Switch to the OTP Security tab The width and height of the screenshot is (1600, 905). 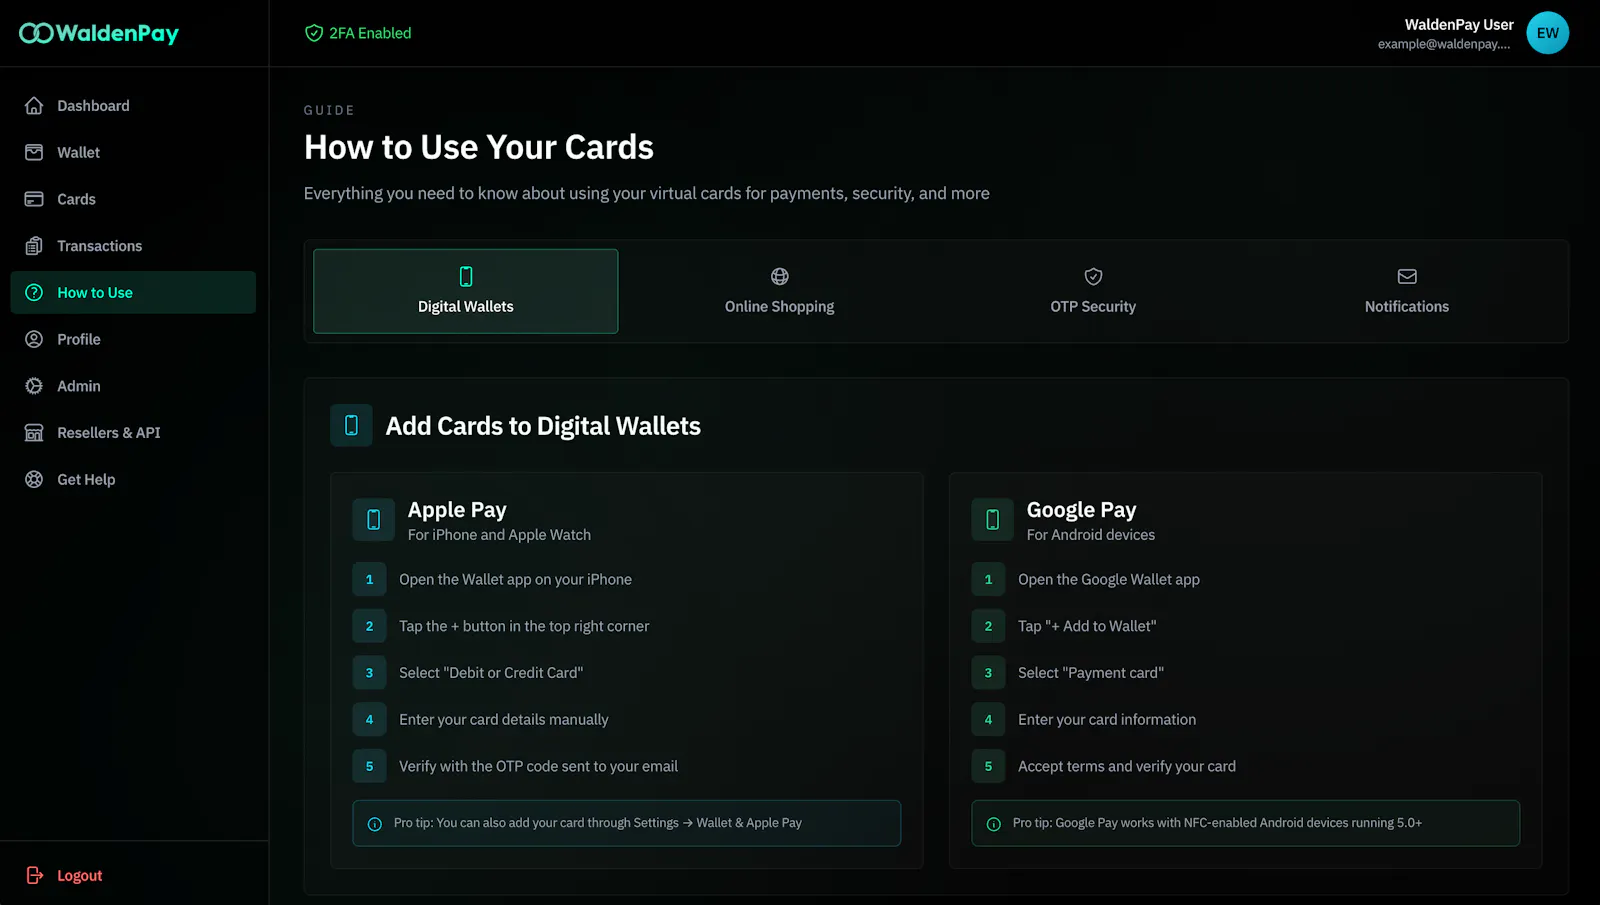tap(1093, 291)
